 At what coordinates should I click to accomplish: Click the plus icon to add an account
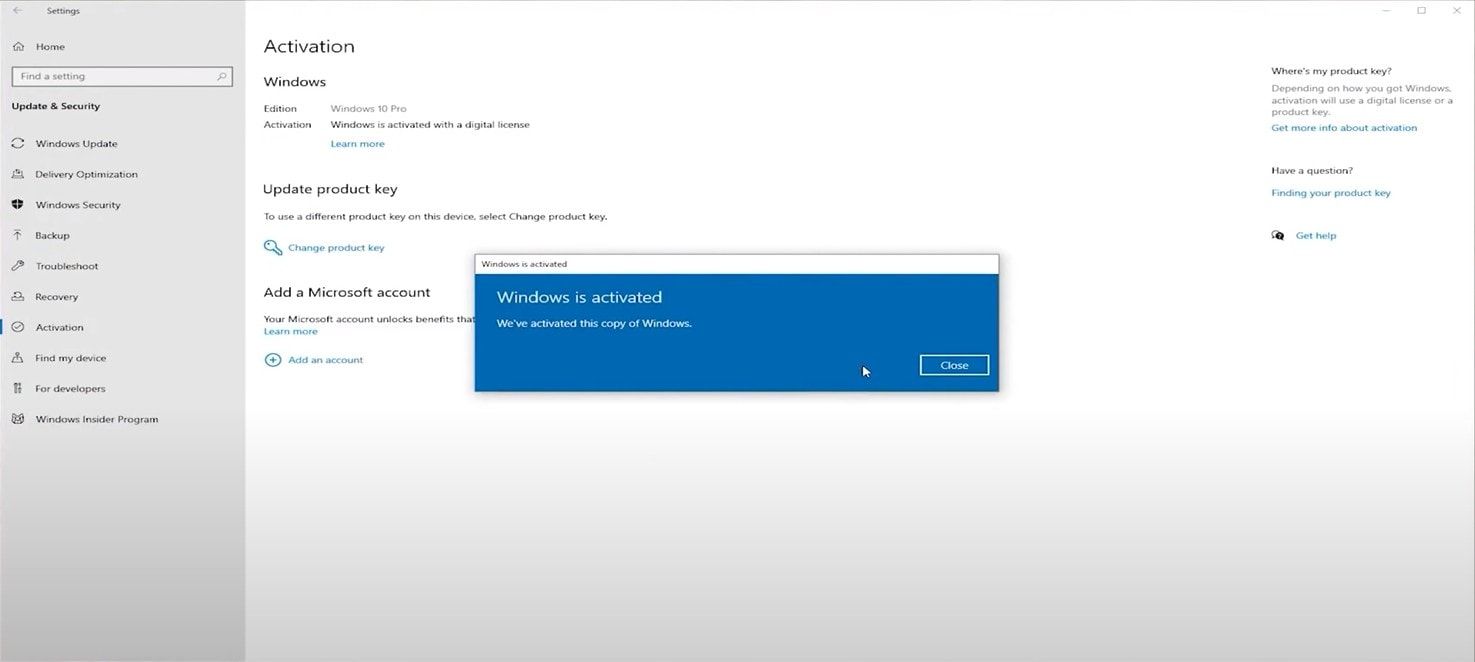[x=273, y=359]
